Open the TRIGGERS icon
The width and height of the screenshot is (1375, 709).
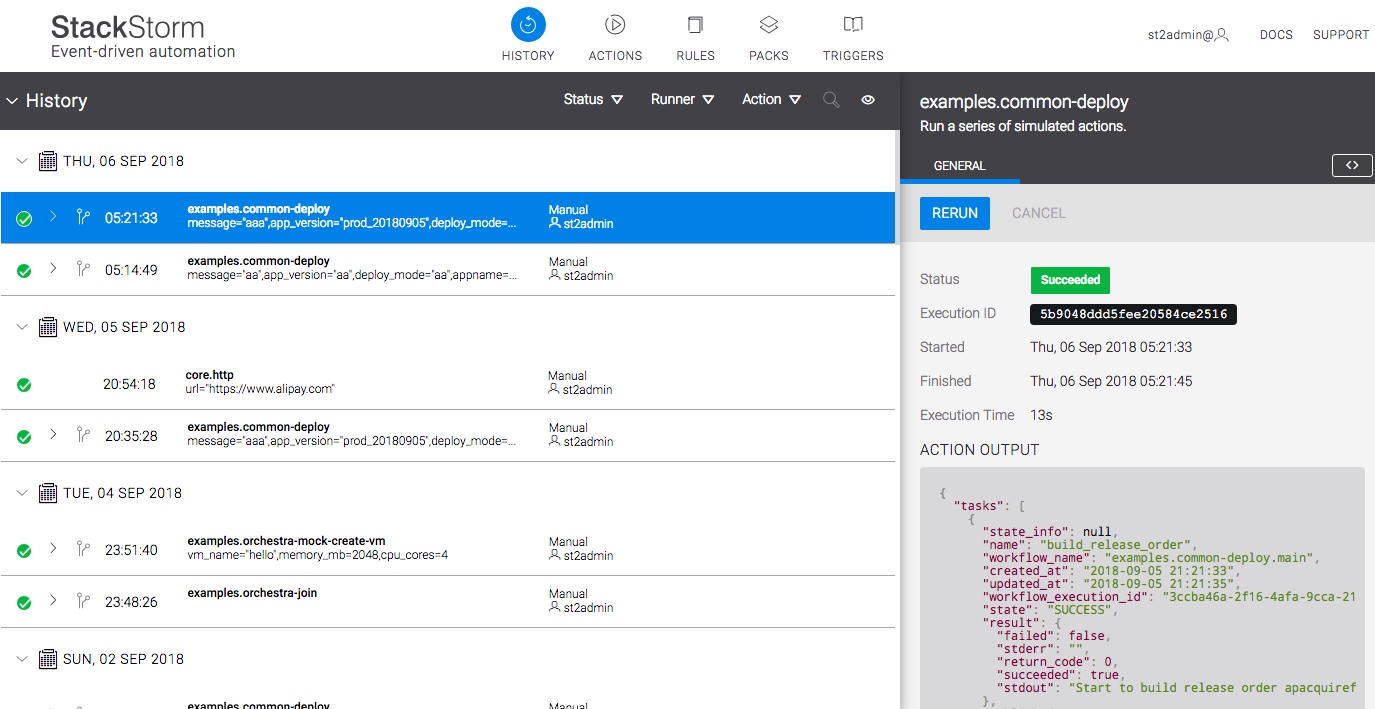tap(852, 24)
